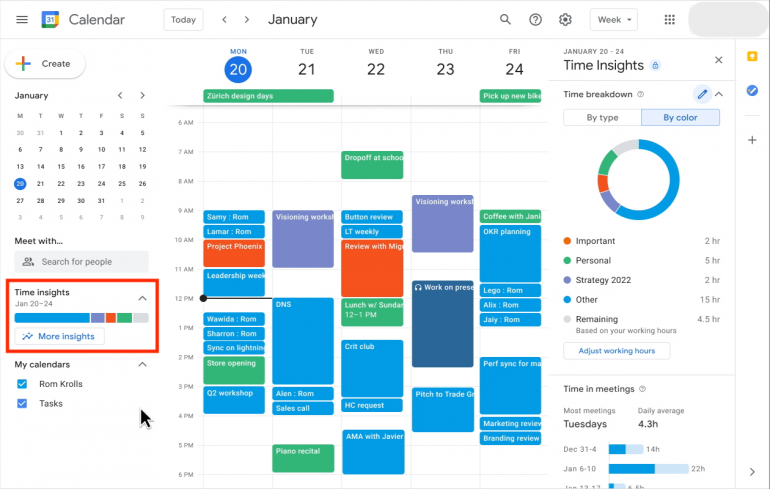Hide side panel with bottom chevron
The width and height of the screenshot is (770, 489).
coord(752,472)
